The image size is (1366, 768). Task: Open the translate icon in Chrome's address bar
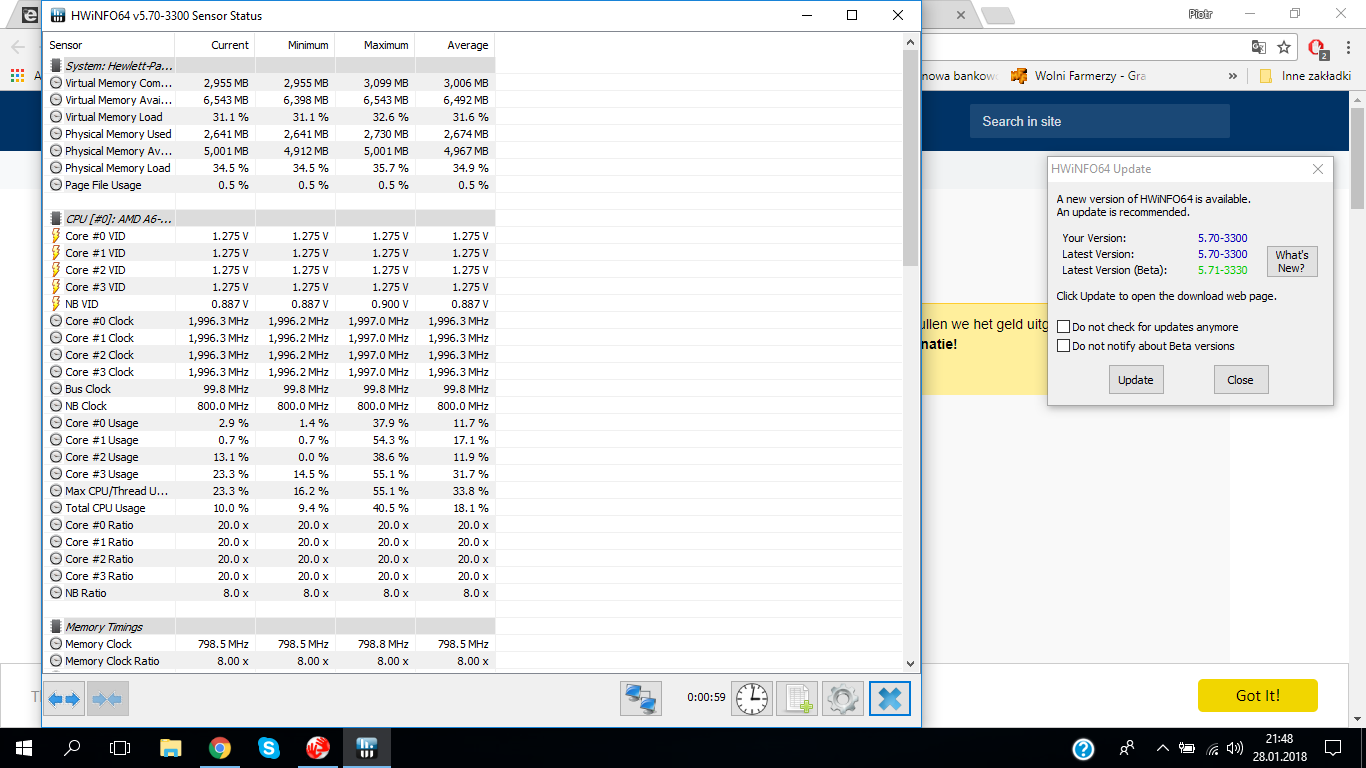pyautogui.click(x=1259, y=47)
